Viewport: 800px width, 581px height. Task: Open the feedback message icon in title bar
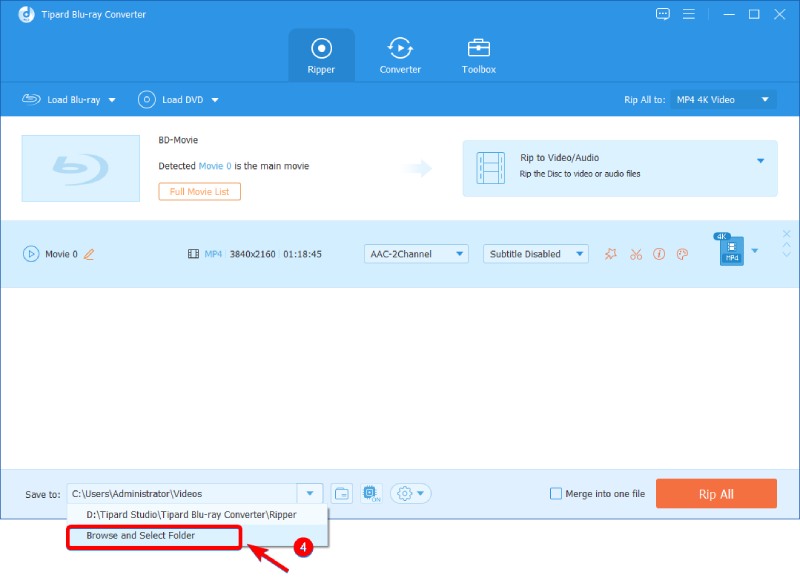pyautogui.click(x=663, y=14)
